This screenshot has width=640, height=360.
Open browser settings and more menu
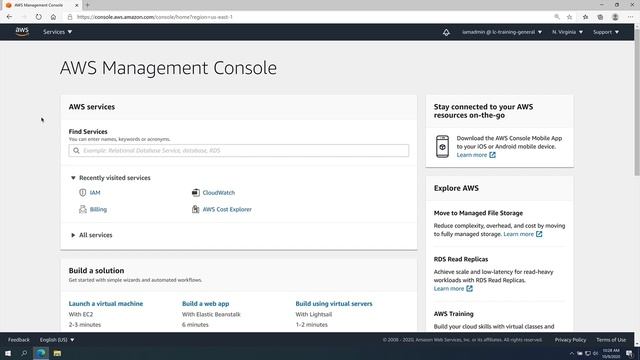(x=631, y=17)
